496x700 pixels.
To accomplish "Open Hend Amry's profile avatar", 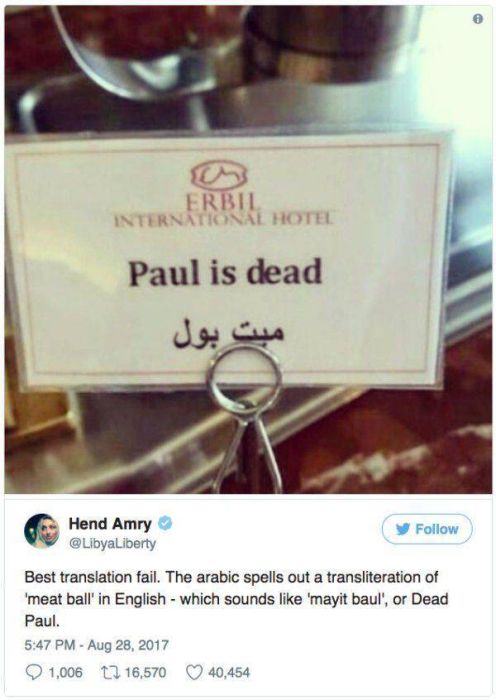I will tap(42, 531).
